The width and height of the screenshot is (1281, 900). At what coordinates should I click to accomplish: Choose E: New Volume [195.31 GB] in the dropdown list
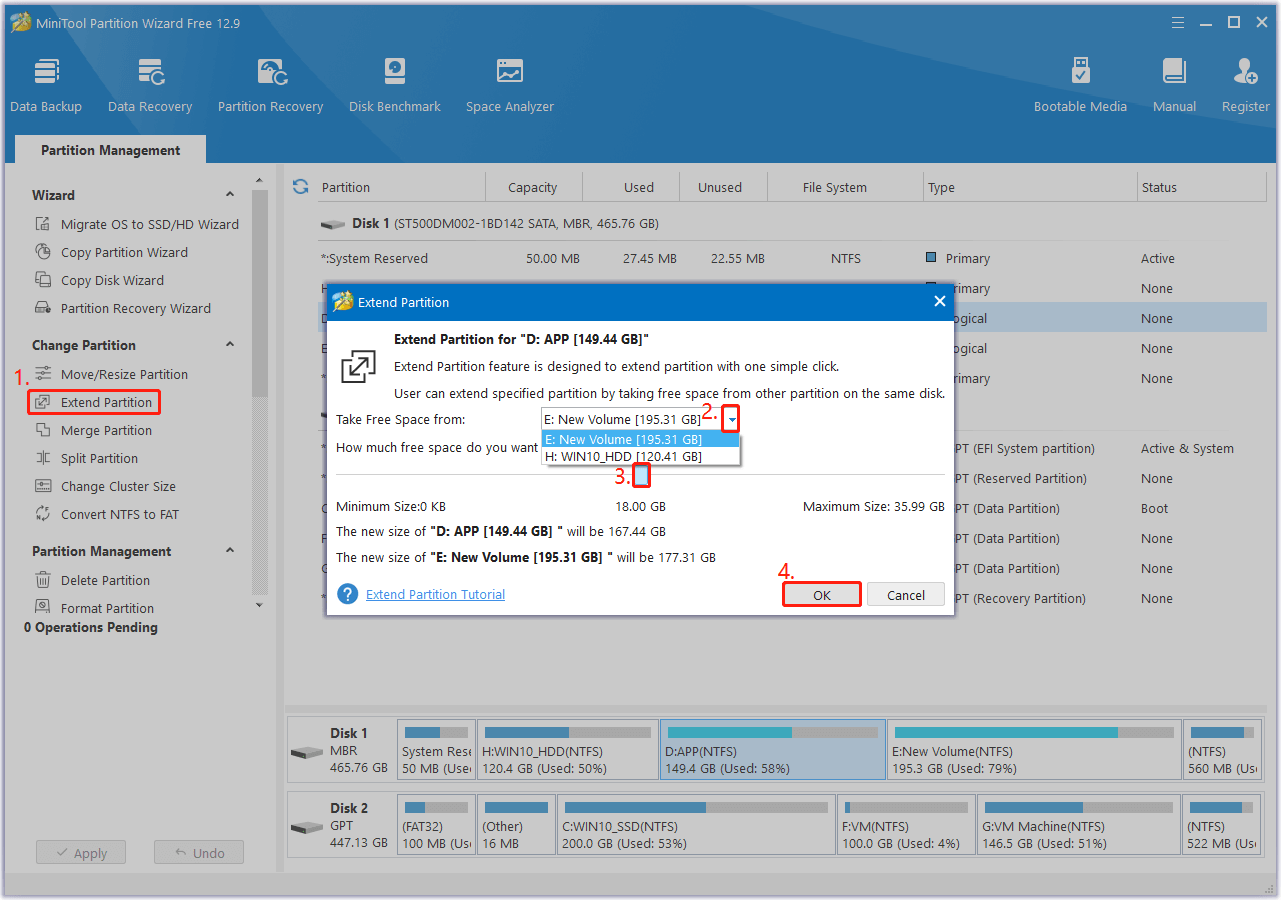640,439
